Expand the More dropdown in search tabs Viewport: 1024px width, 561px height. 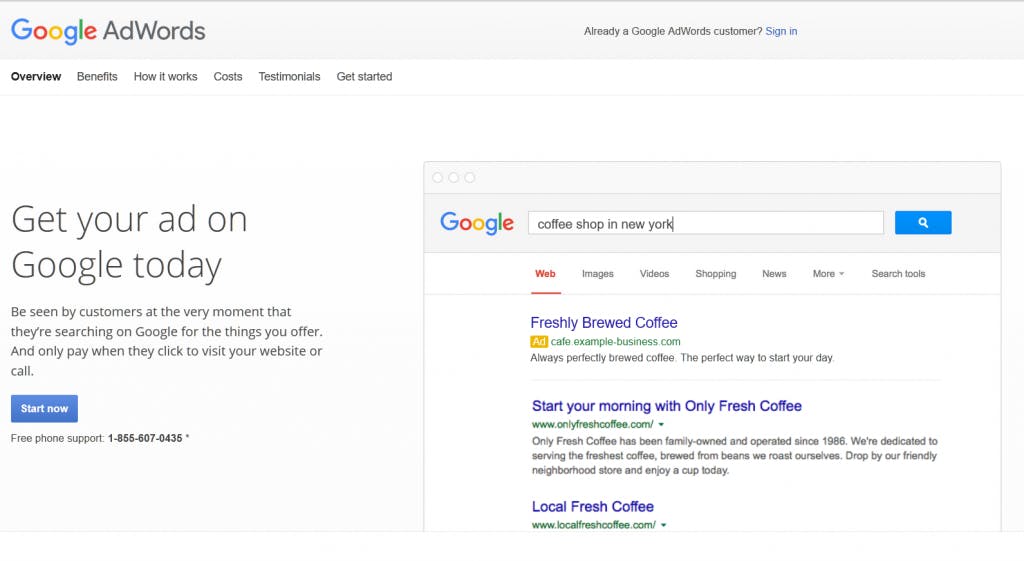(x=828, y=274)
